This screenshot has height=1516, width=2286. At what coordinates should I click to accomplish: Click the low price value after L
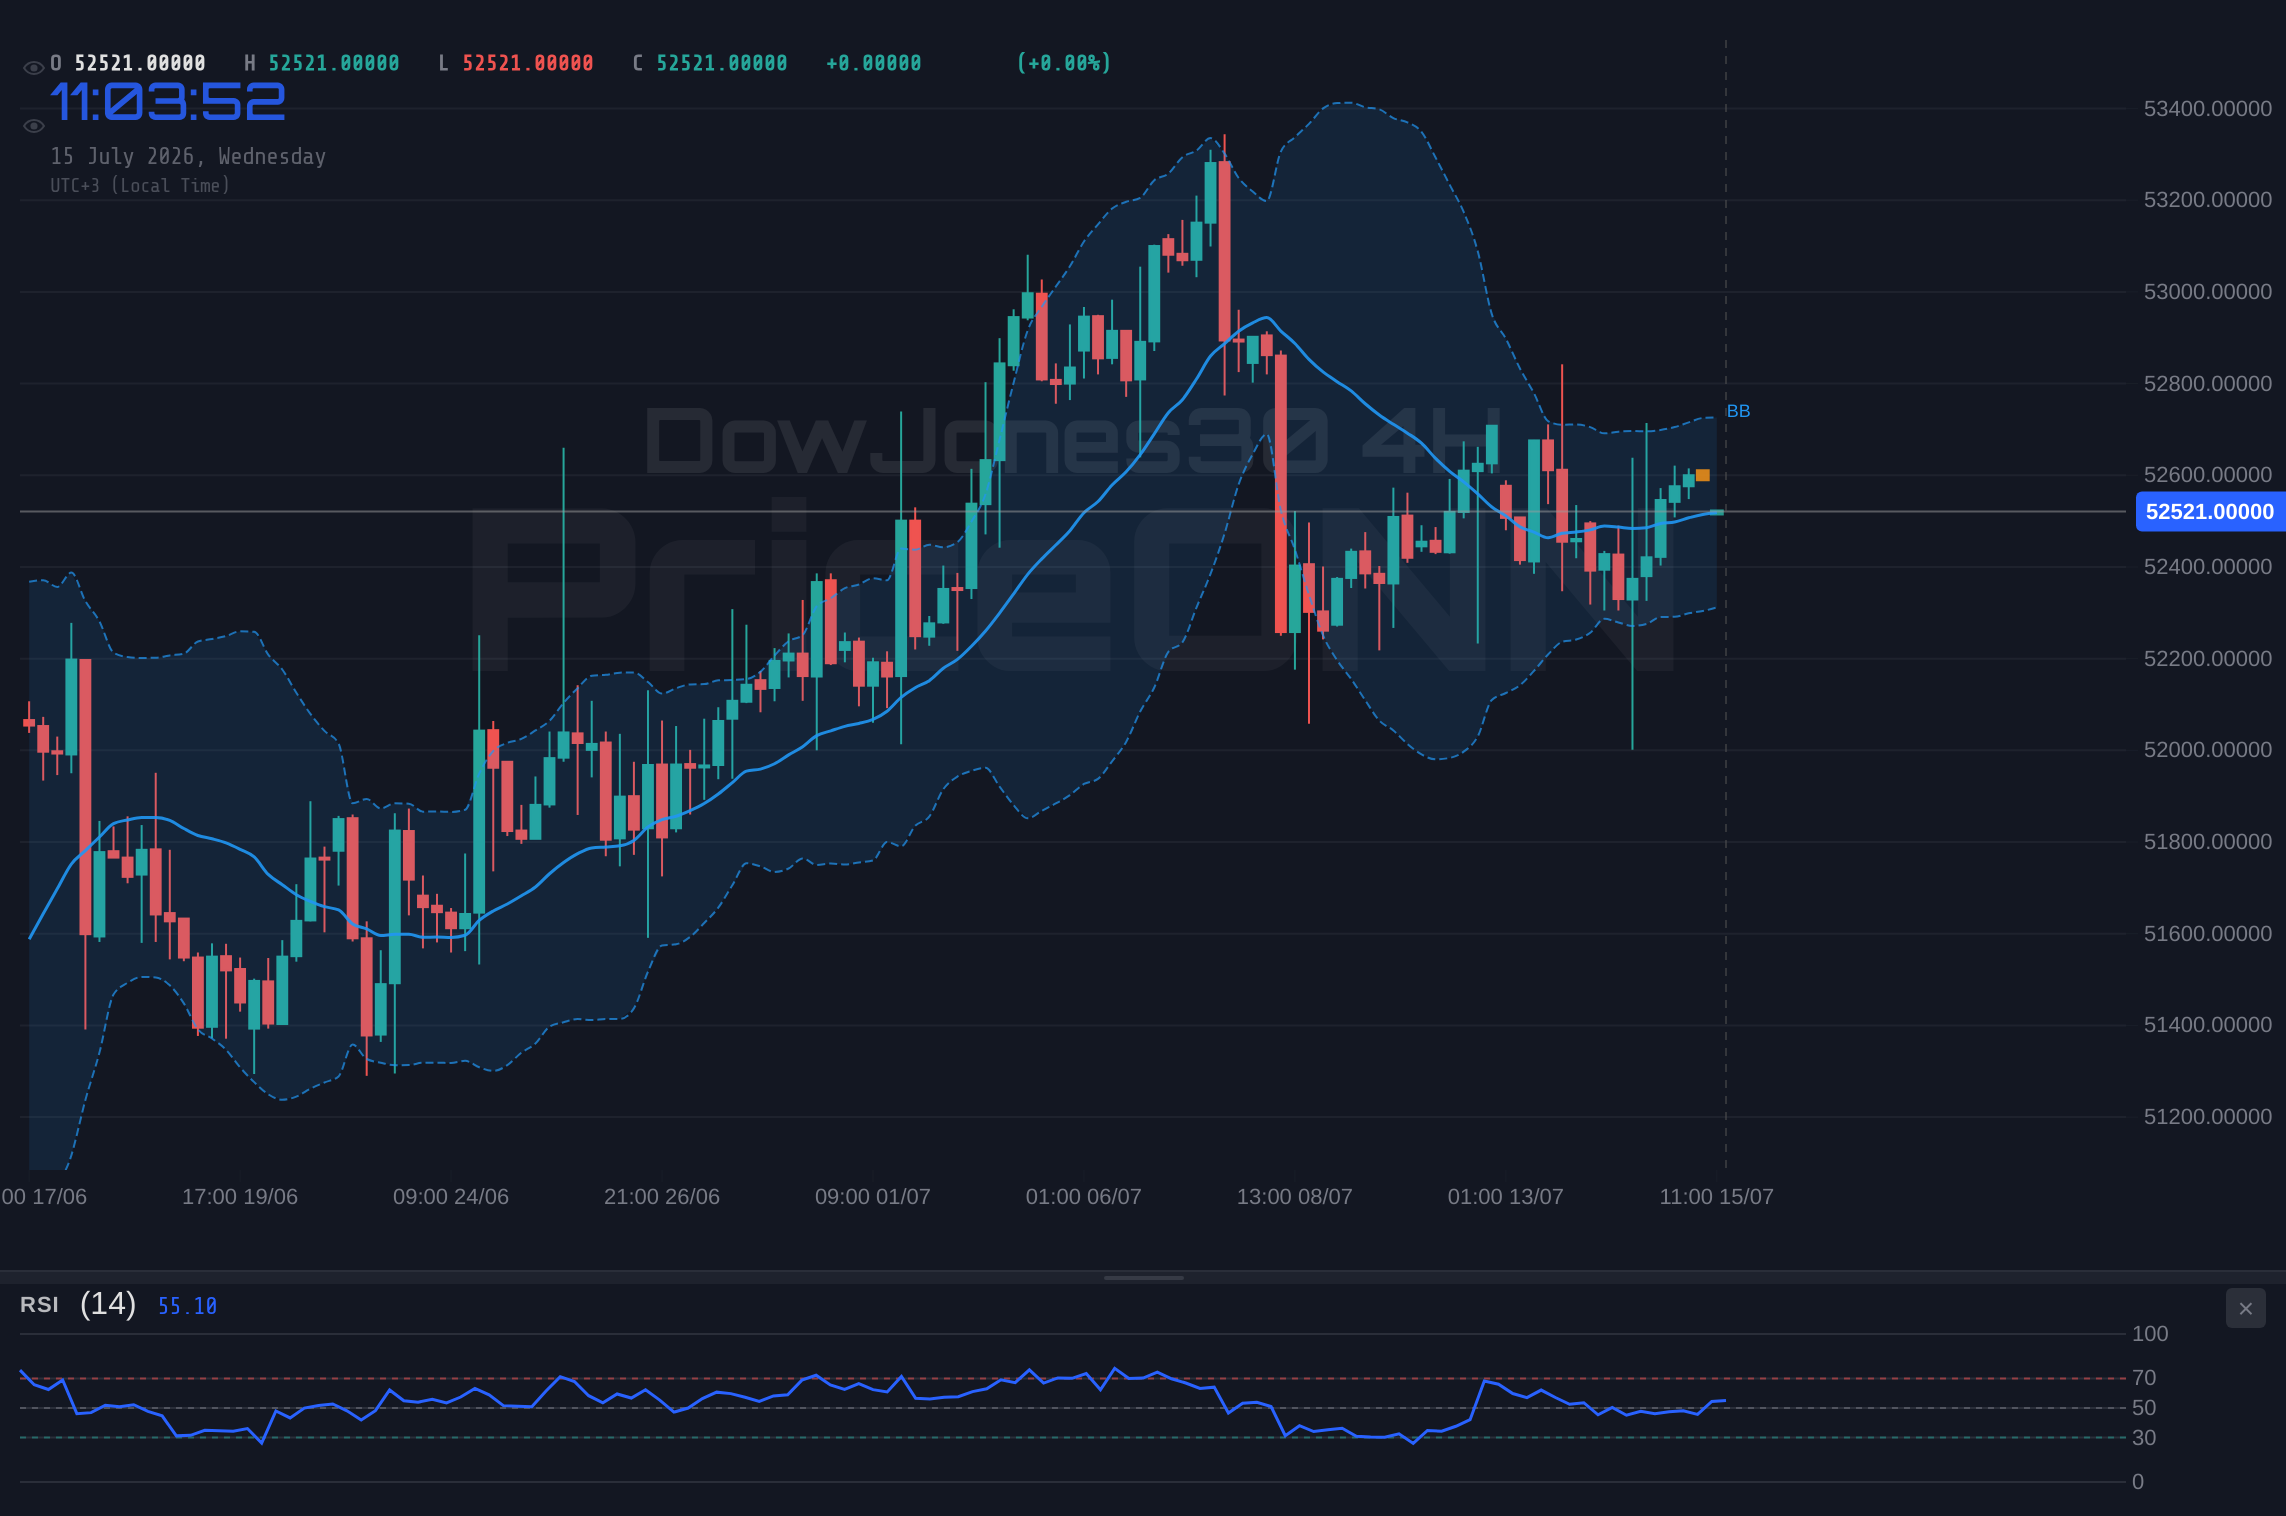click(528, 63)
